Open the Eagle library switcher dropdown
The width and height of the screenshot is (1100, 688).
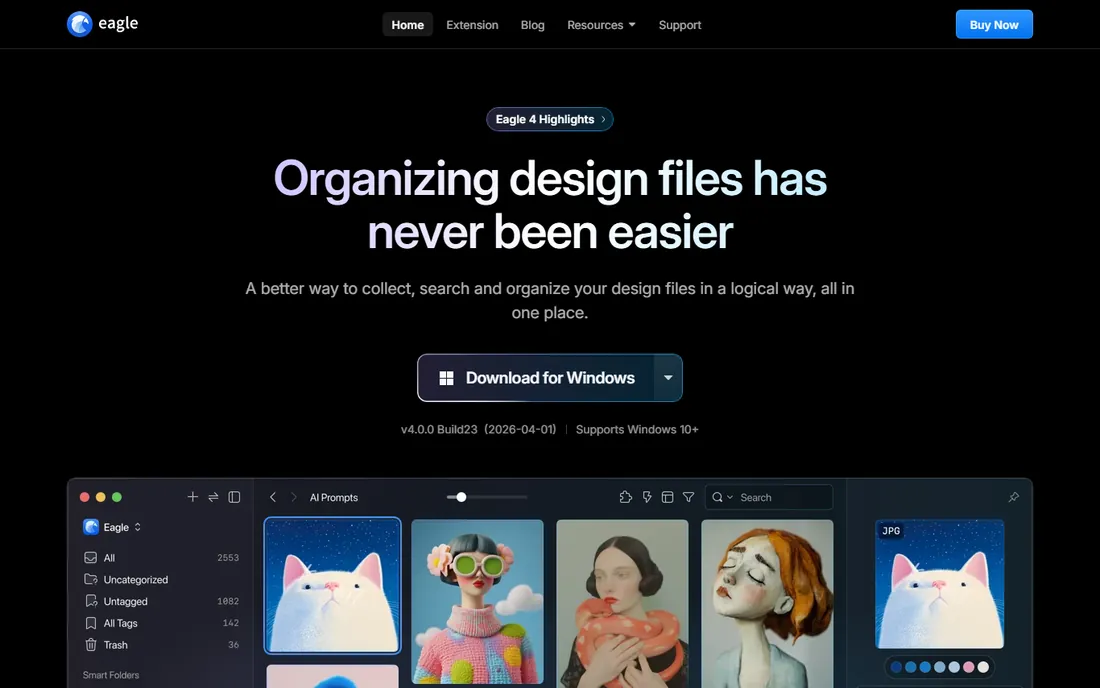(x=112, y=527)
